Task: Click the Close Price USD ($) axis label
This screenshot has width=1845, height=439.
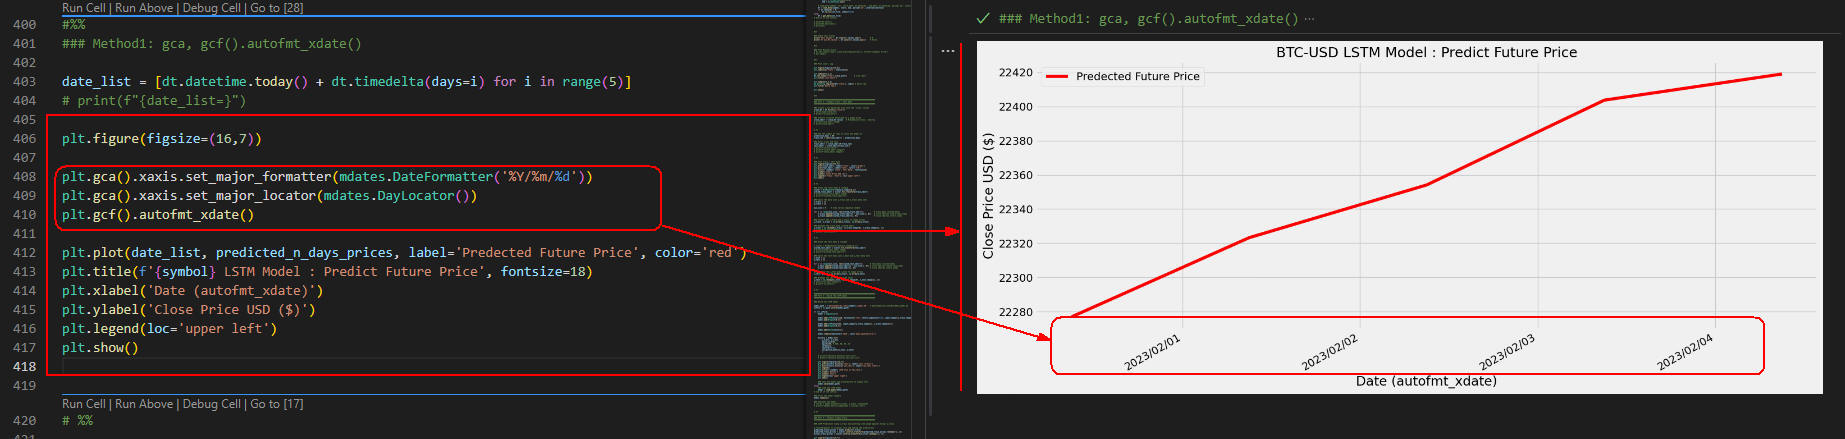Action: [x=988, y=196]
